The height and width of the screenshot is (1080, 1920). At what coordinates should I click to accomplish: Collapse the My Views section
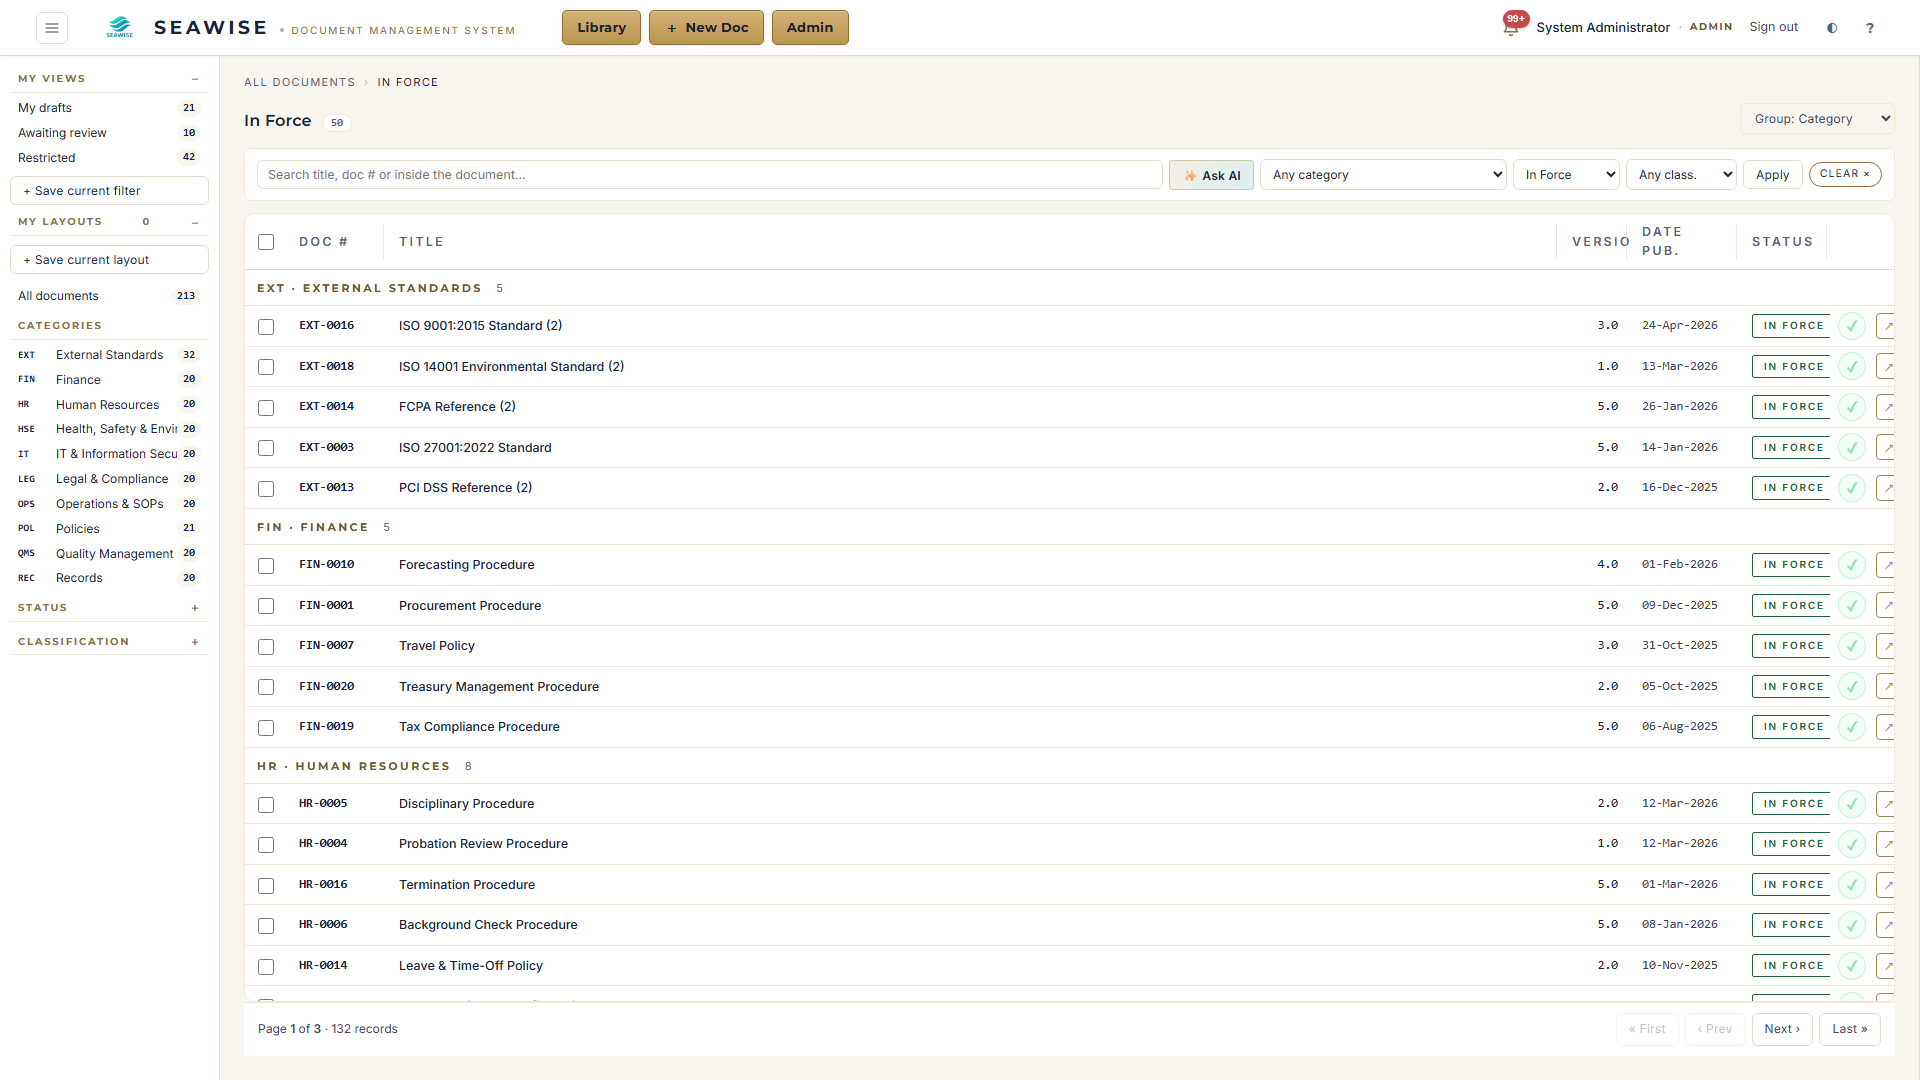pyautogui.click(x=195, y=79)
